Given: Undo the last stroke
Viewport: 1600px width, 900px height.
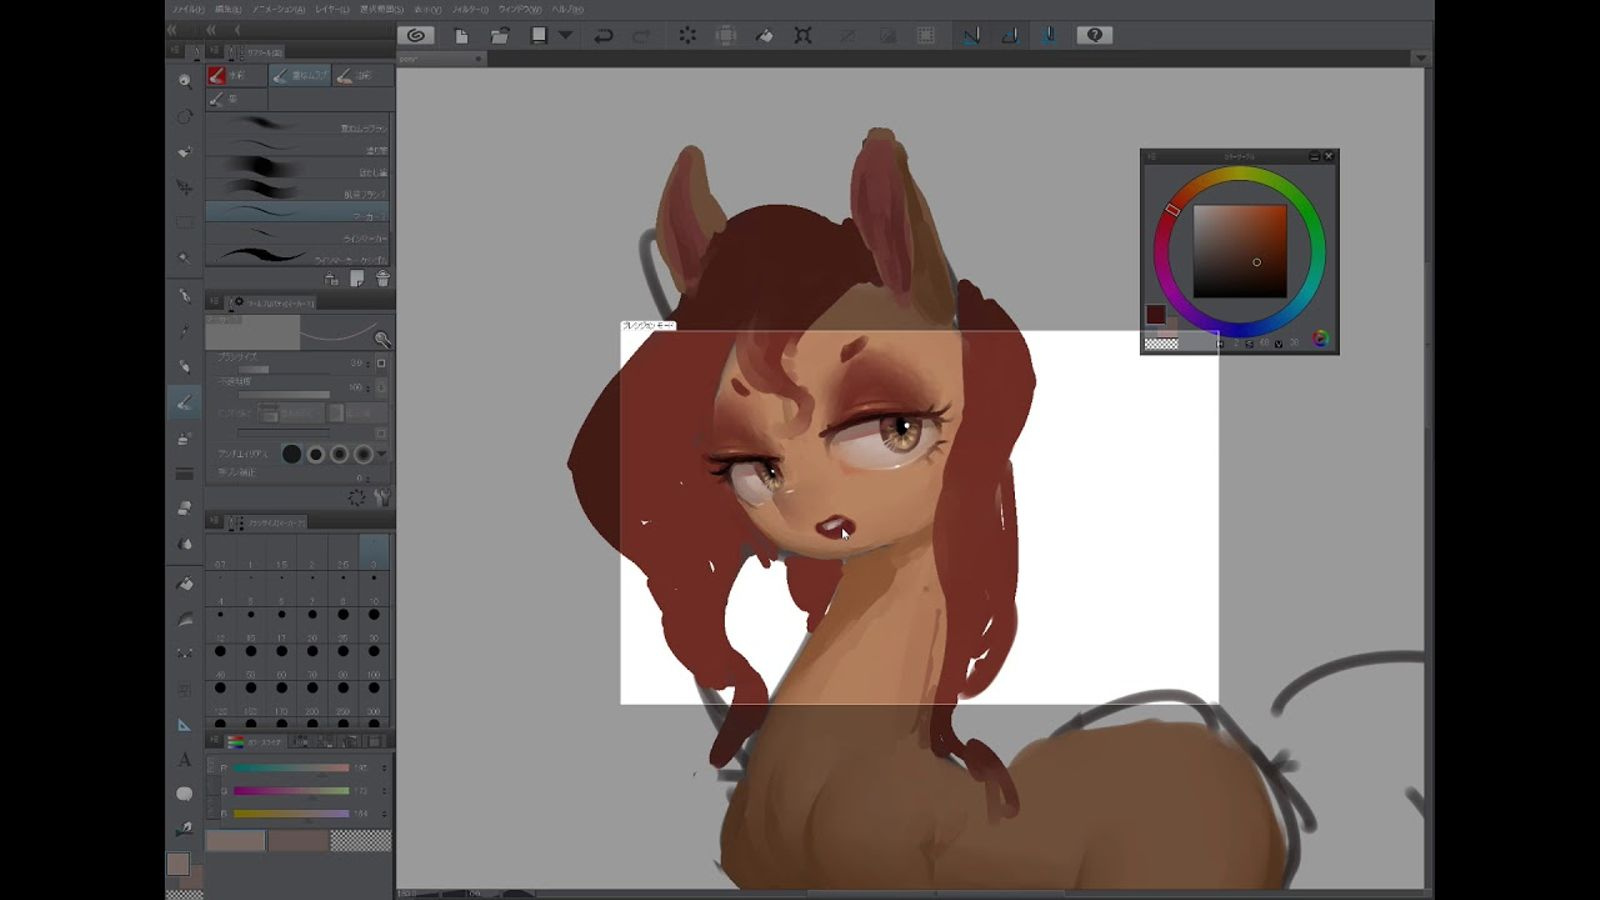Looking at the screenshot, I should click(x=603, y=35).
